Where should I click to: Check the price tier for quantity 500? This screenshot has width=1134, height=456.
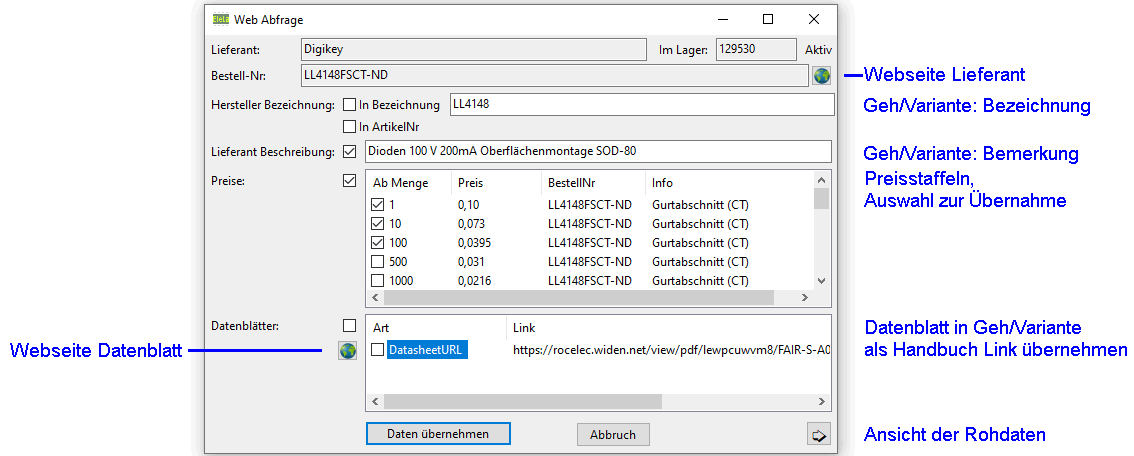[x=378, y=262]
